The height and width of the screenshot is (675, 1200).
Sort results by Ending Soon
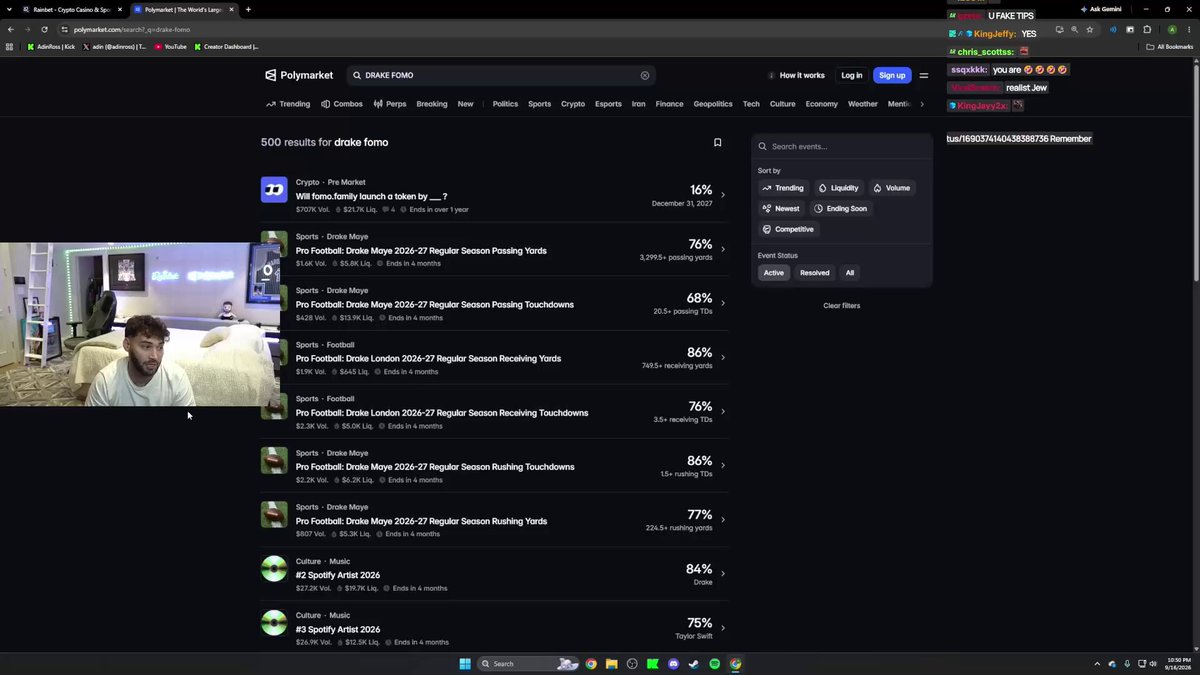tap(840, 209)
